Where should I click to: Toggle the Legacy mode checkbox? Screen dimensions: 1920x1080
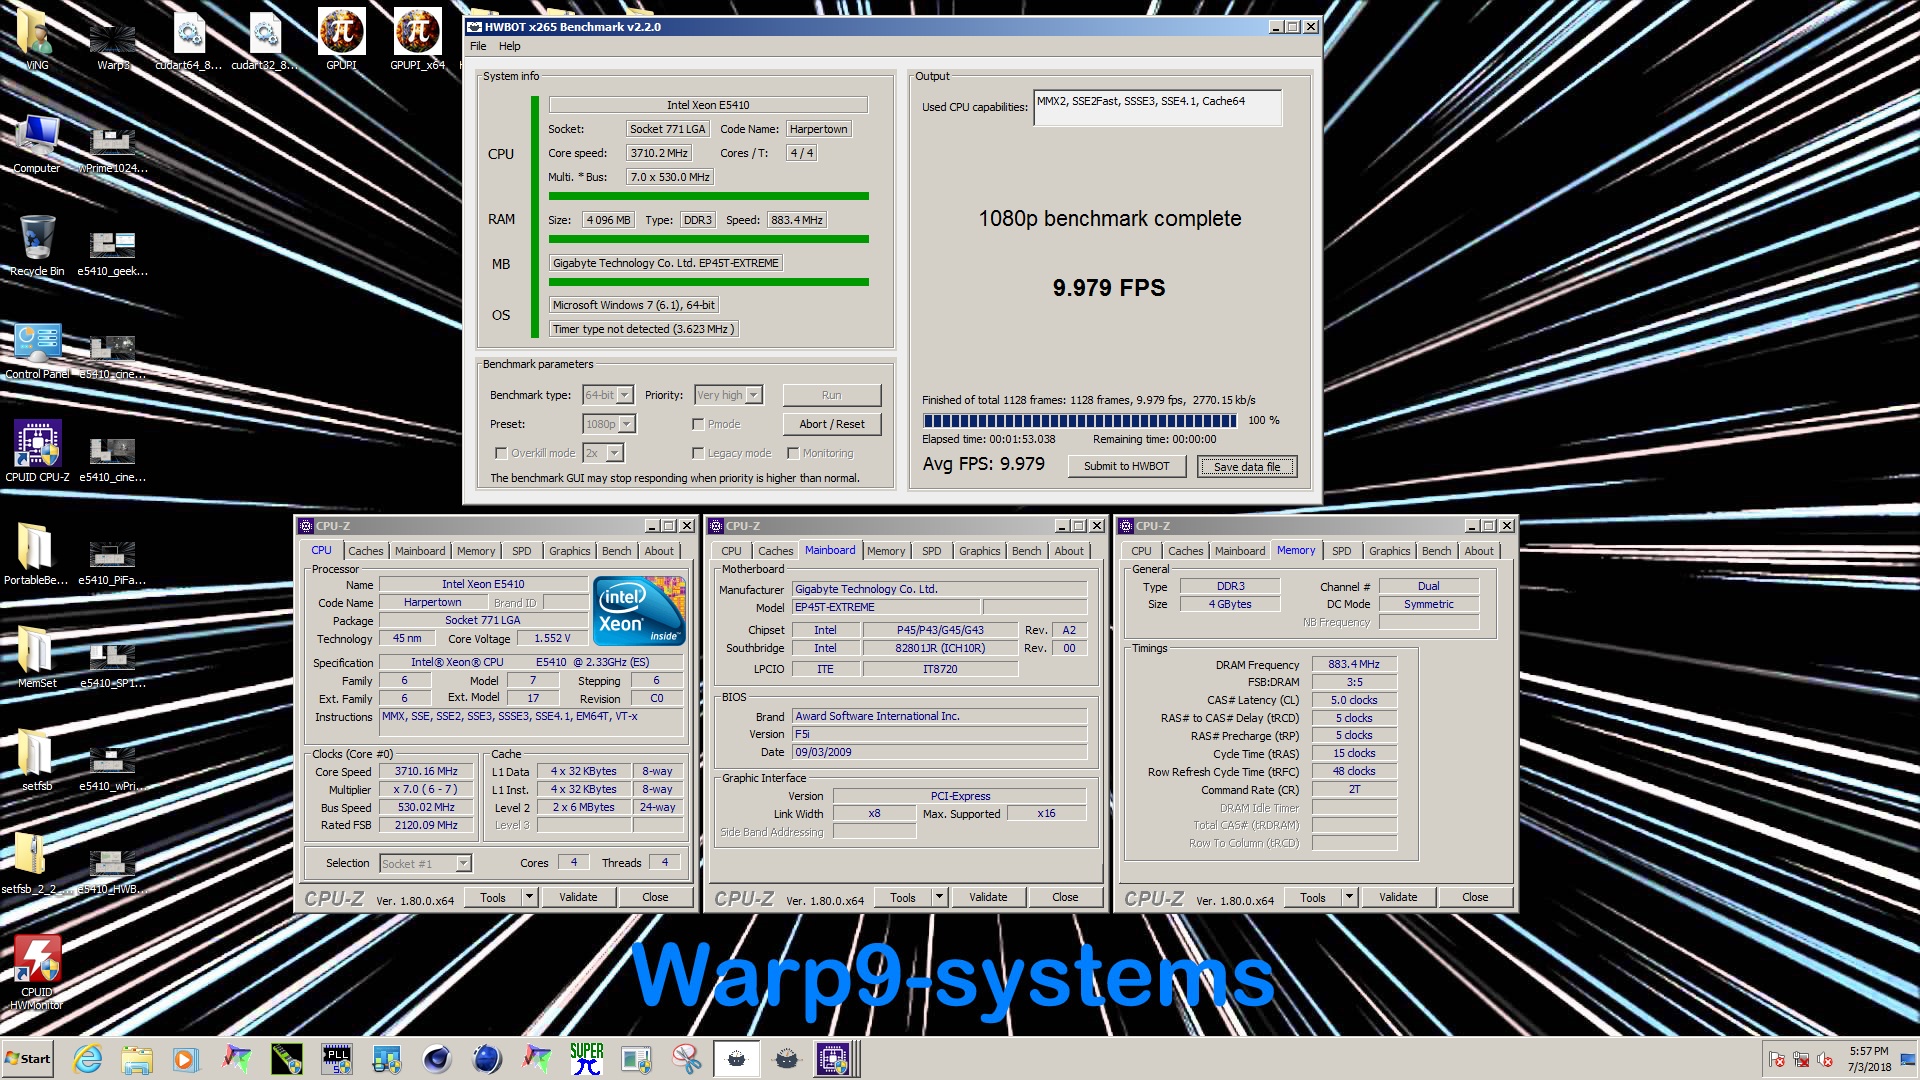coord(698,453)
